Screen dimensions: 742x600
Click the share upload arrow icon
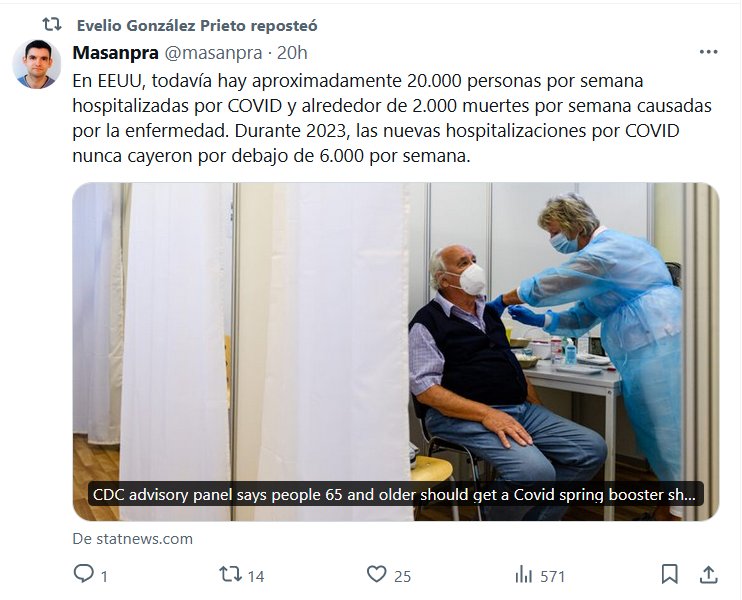(x=708, y=574)
